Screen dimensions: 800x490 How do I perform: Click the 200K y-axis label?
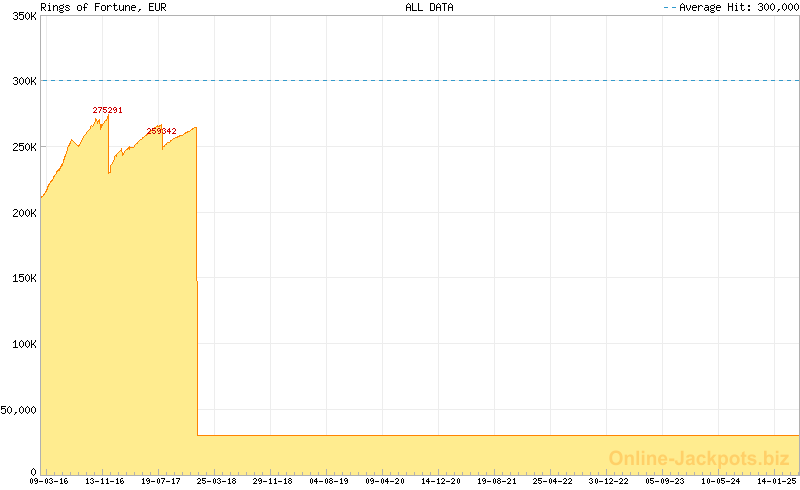22,212
